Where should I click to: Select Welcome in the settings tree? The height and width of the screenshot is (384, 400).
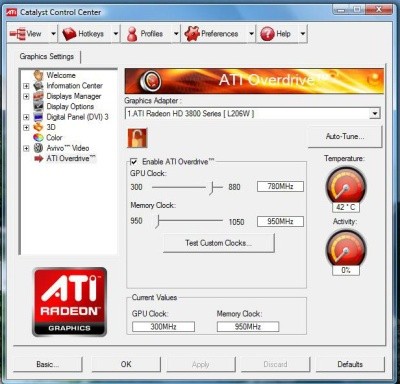tap(61, 75)
